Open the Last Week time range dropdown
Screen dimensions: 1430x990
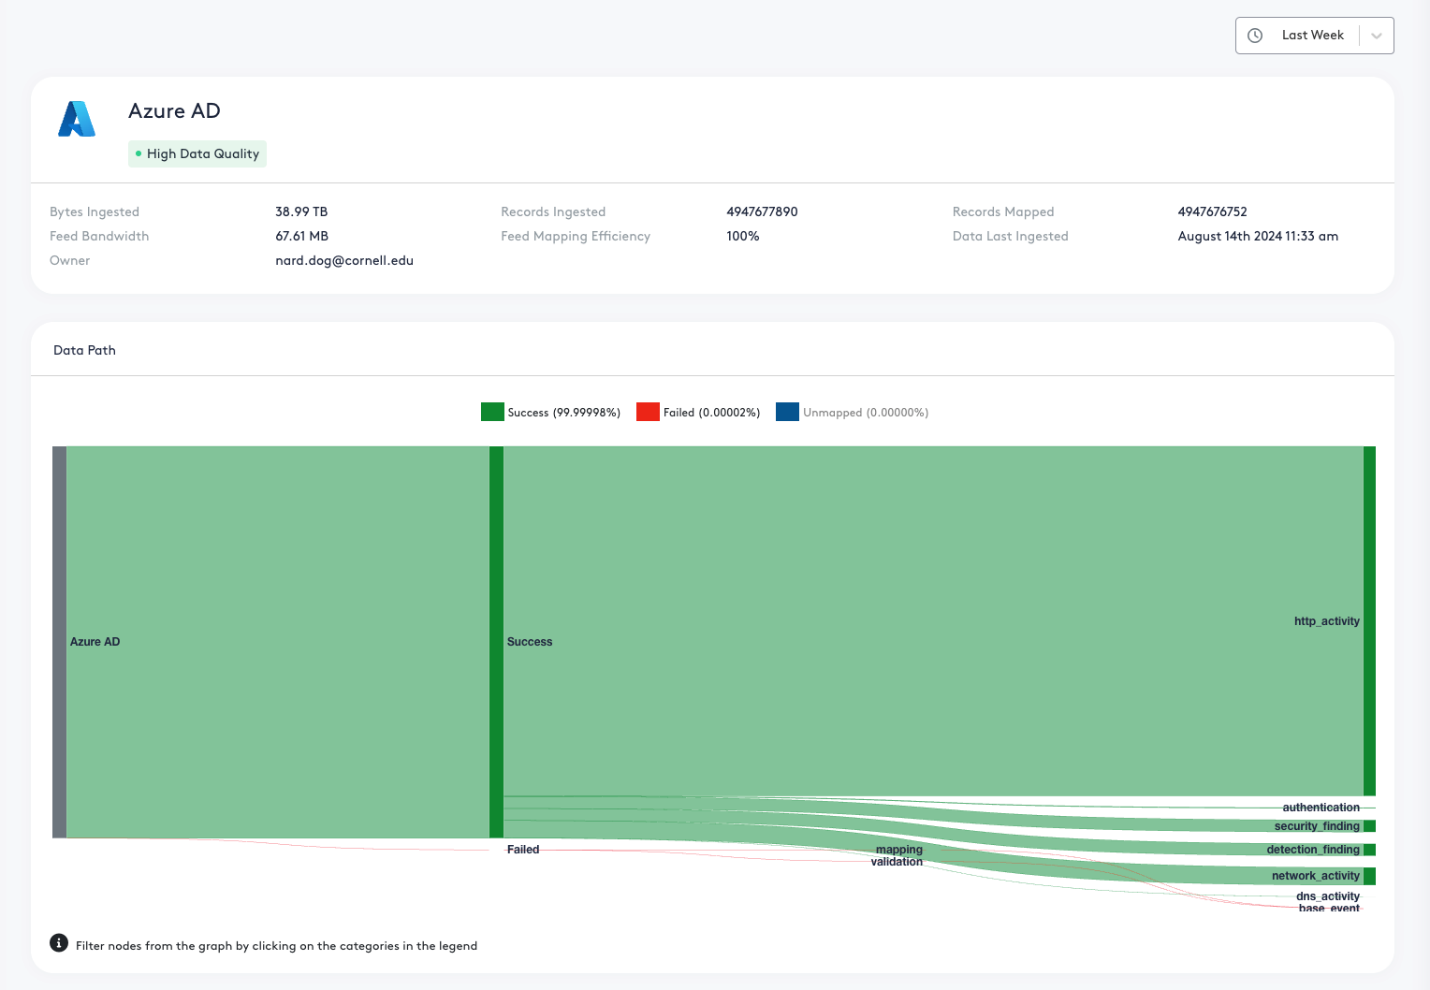pos(1314,36)
